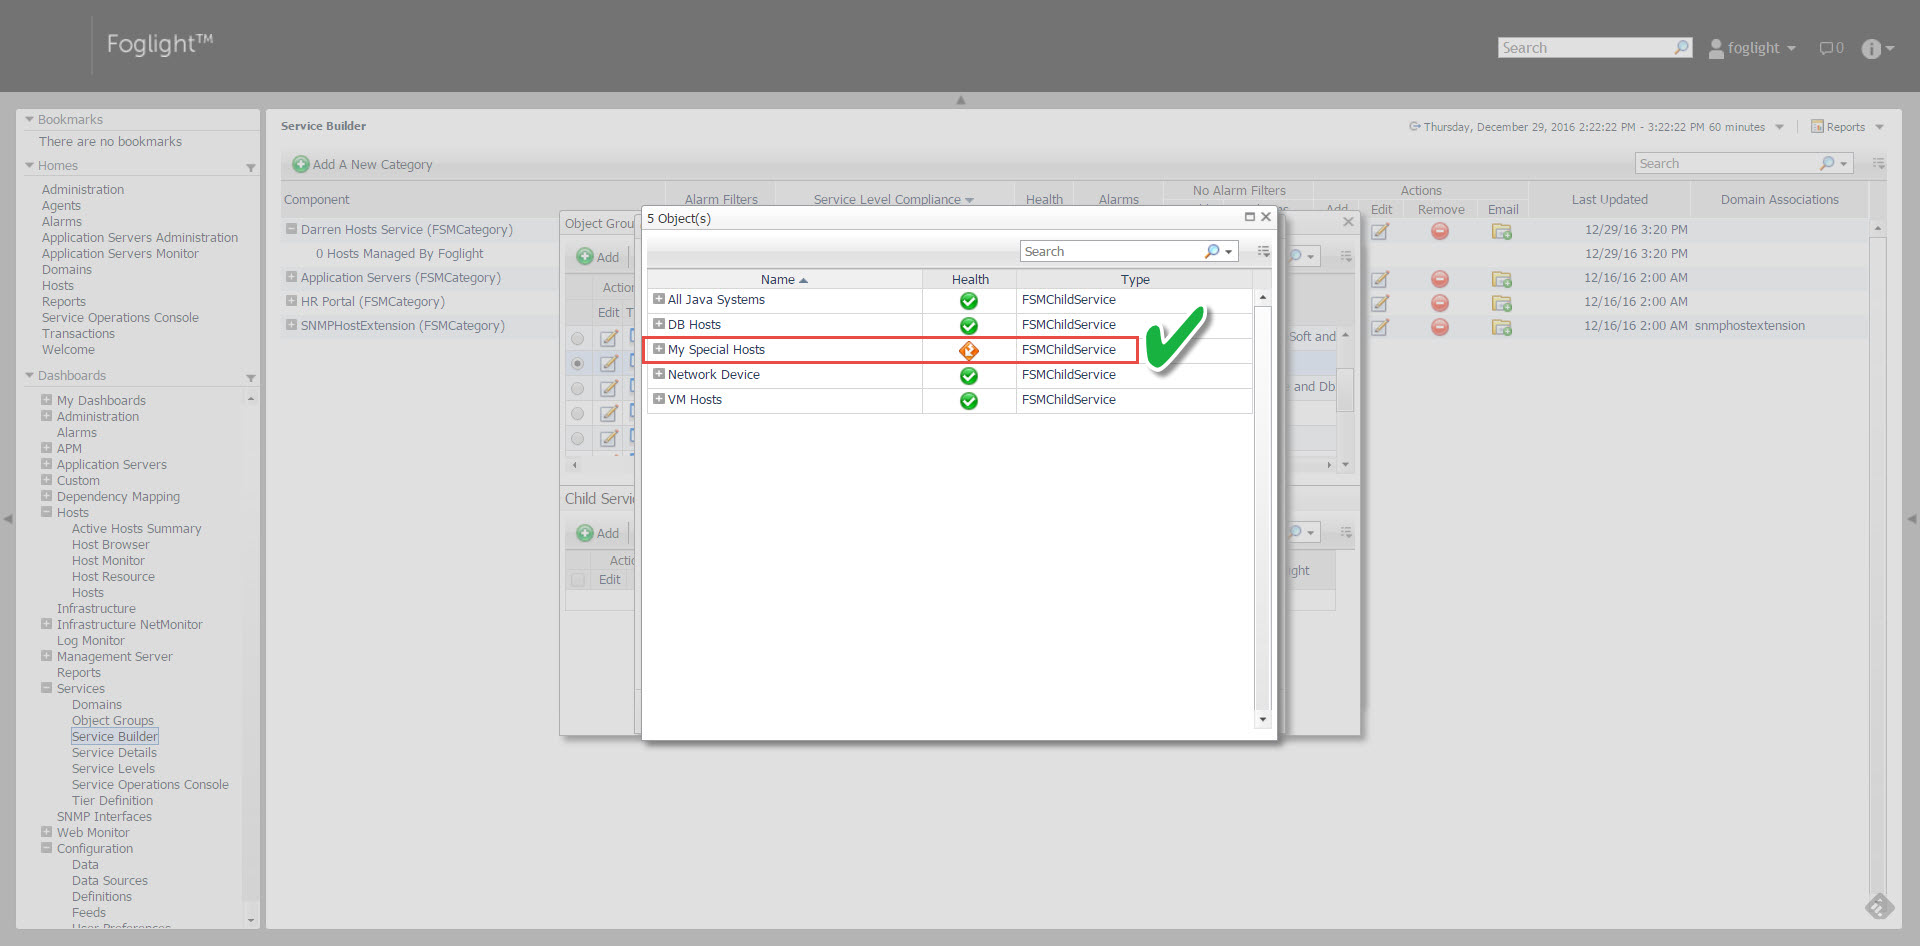Click the Search field in the top header
1920x946 pixels.
[x=1584, y=48]
